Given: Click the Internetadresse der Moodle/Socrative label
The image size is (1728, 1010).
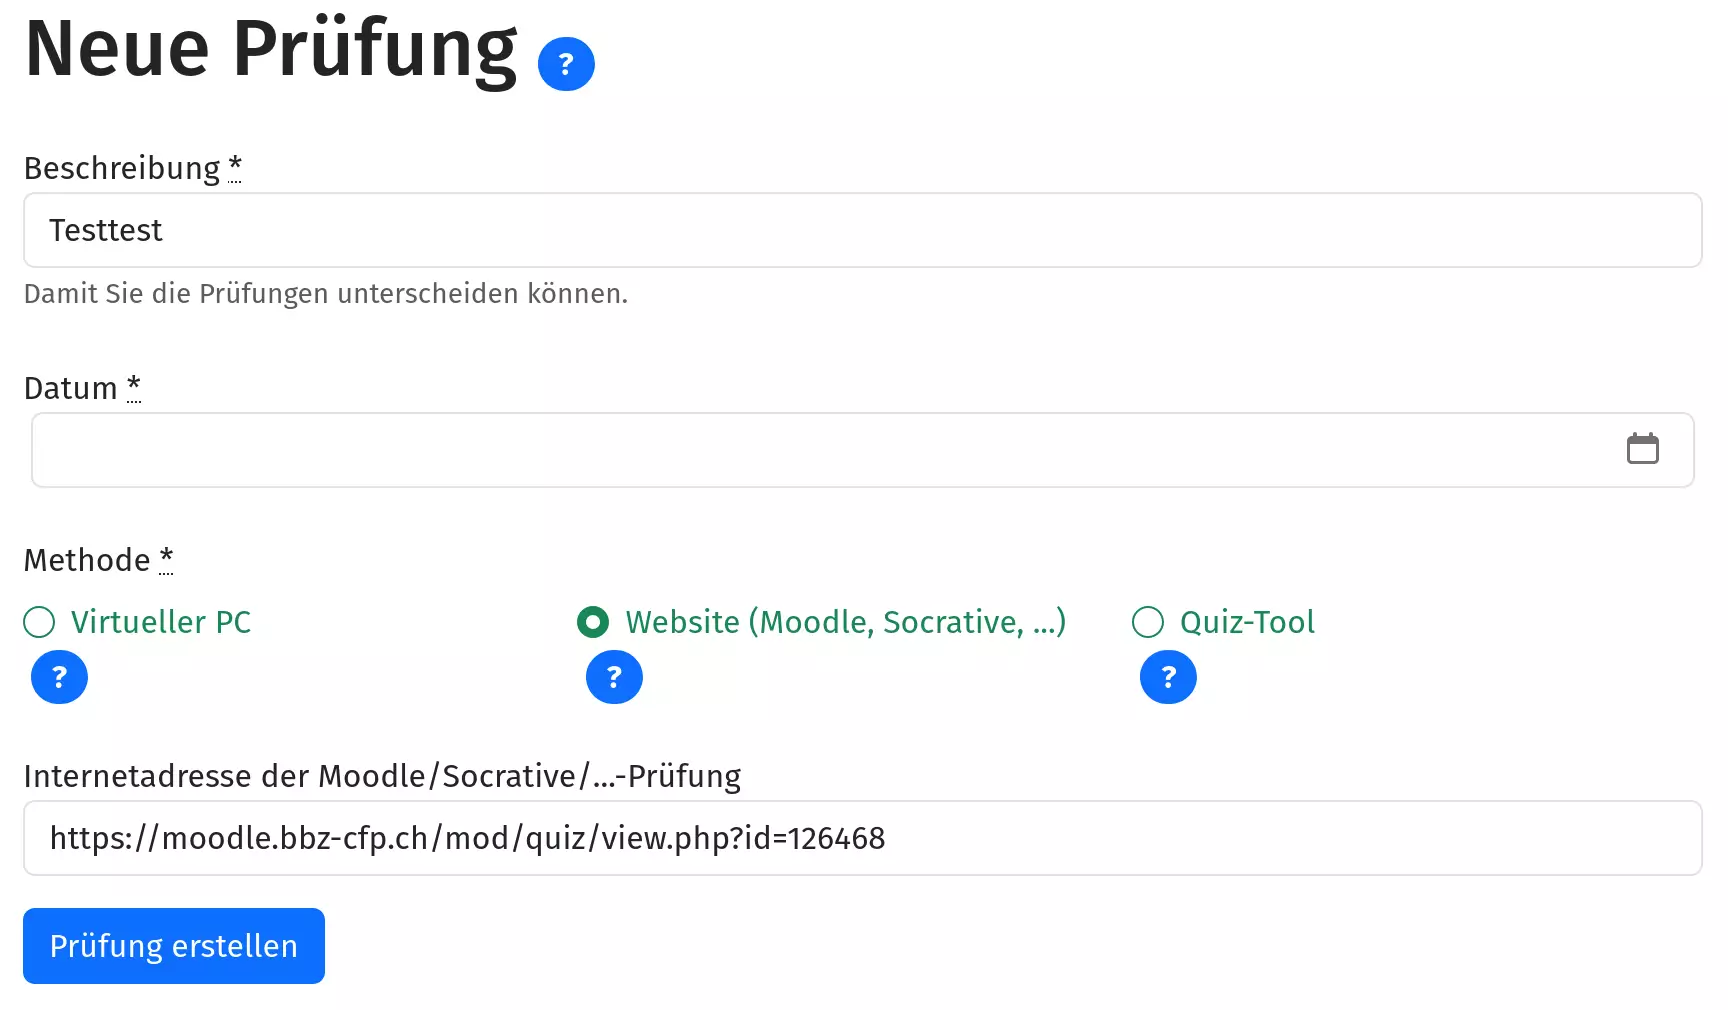Looking at the screenshot, I should click(x=382, y=776).
